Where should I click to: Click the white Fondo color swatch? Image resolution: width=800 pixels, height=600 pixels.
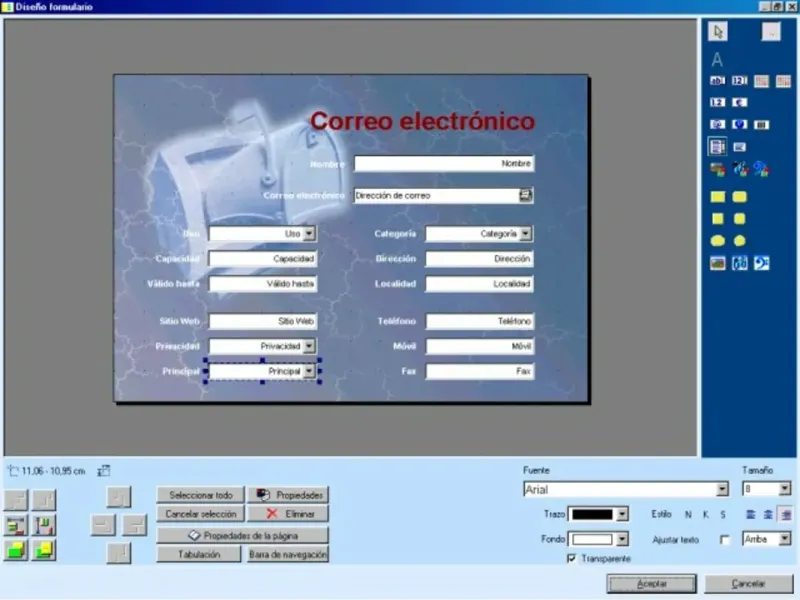[592, 539]
